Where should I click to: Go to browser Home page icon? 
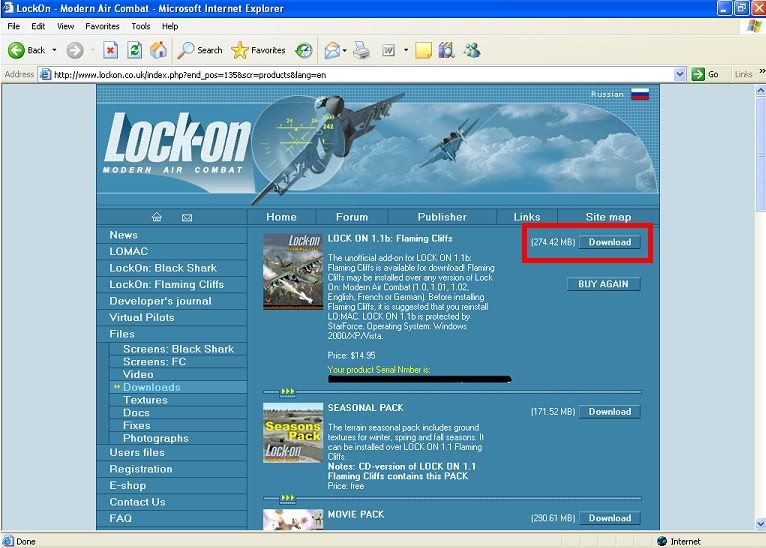click(158, 50)
